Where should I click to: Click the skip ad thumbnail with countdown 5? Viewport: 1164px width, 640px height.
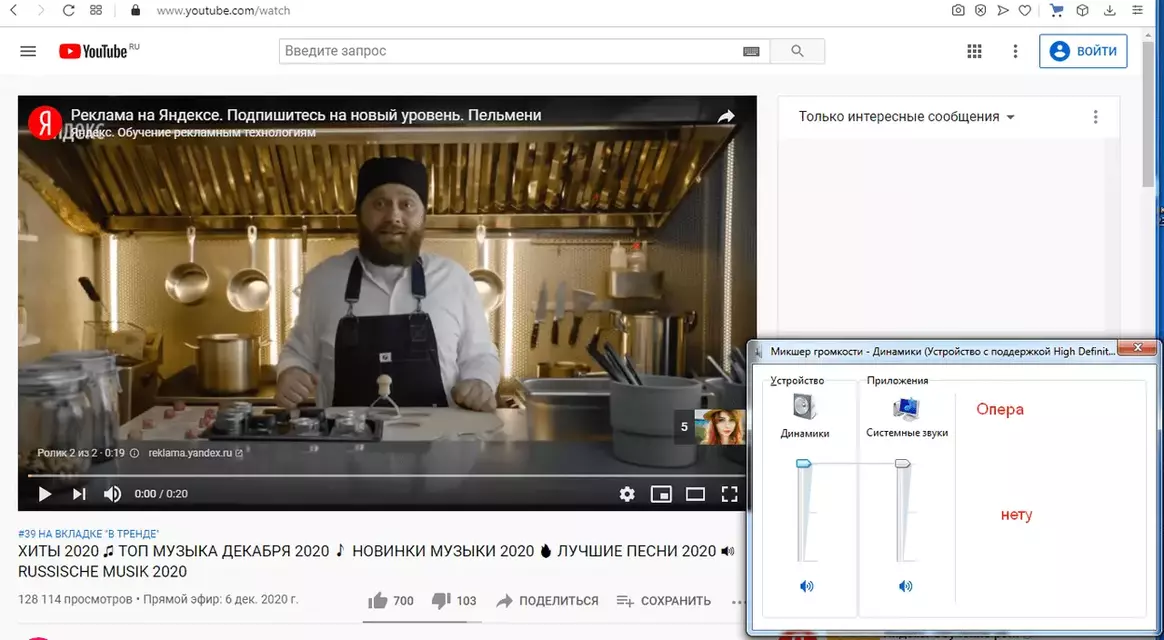pos(710,427)
